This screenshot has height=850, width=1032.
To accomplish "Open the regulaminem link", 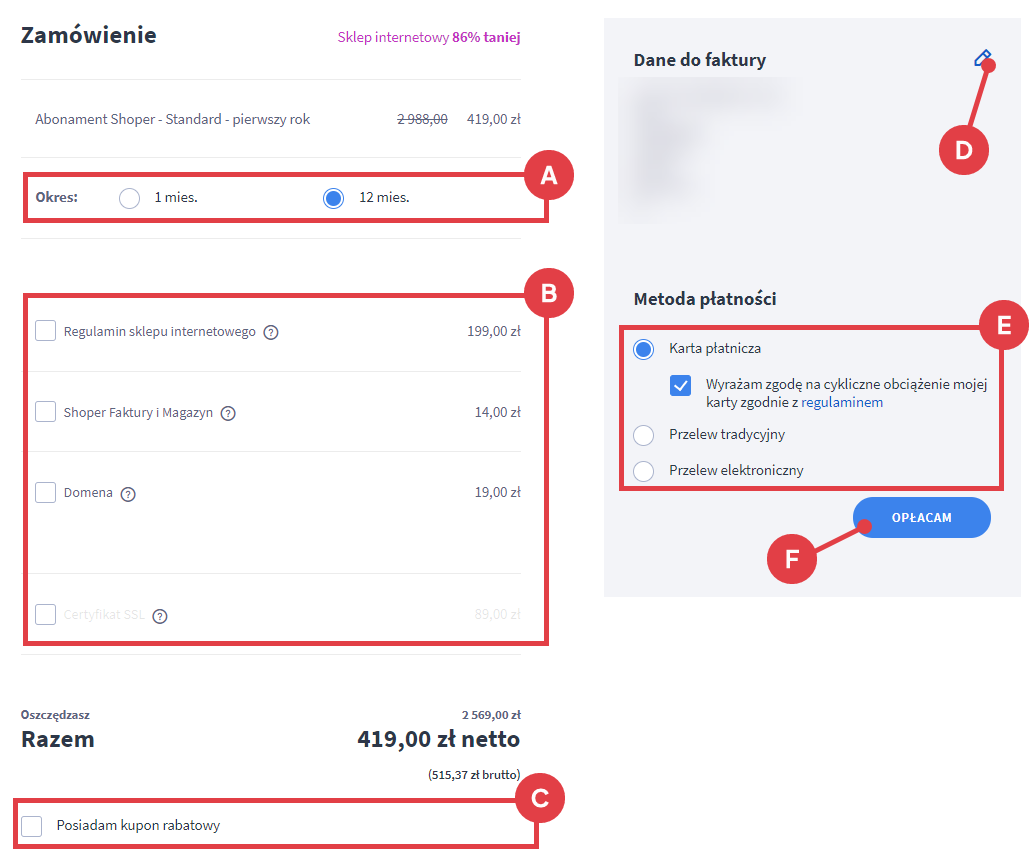I will click(842, 402).
